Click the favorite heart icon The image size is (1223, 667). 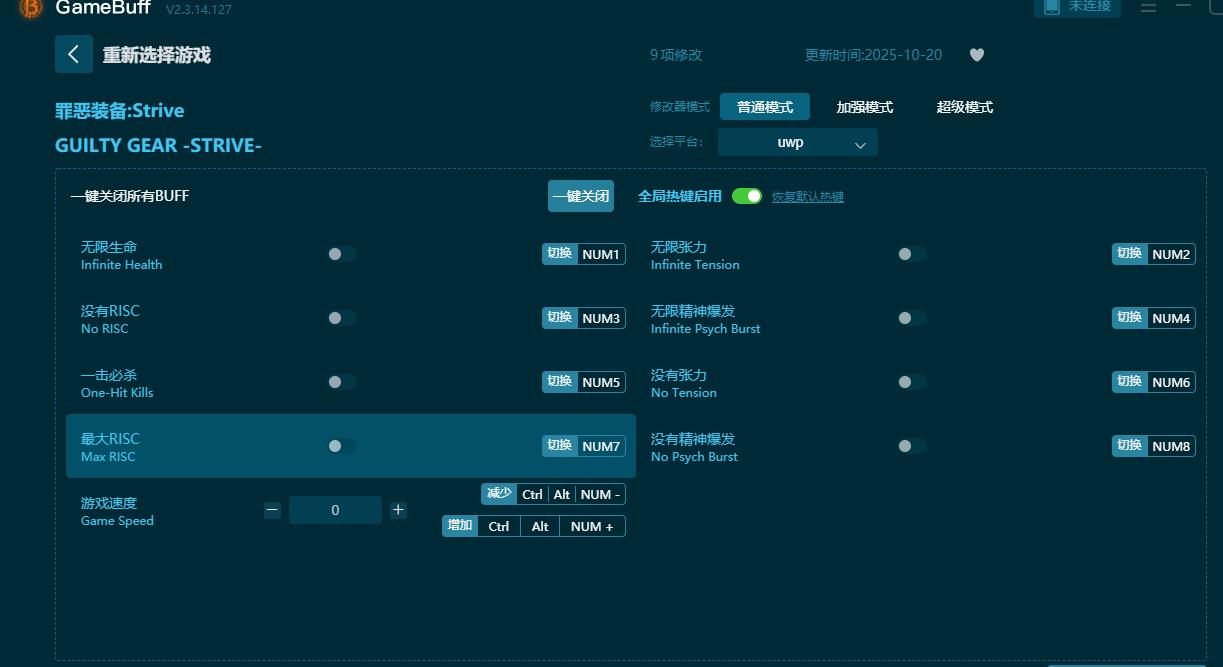point(977,55)
